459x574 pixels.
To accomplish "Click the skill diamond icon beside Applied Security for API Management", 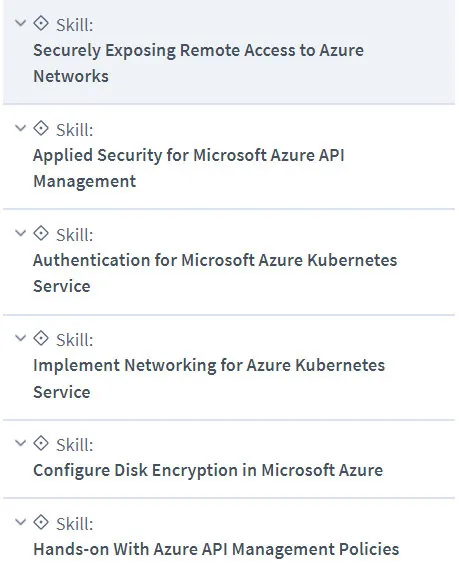I will [41, 128].
